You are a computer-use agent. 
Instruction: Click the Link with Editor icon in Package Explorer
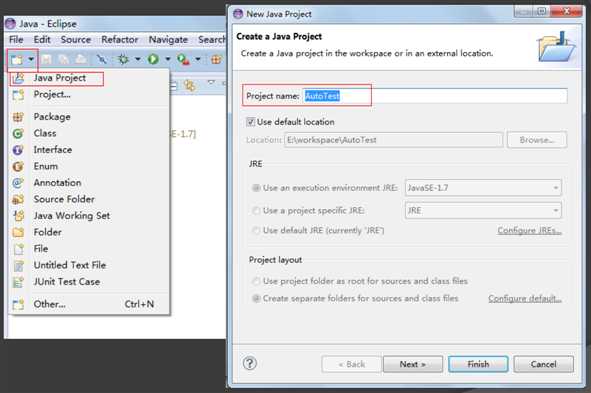pyautogui.click(x=190, y=86)
